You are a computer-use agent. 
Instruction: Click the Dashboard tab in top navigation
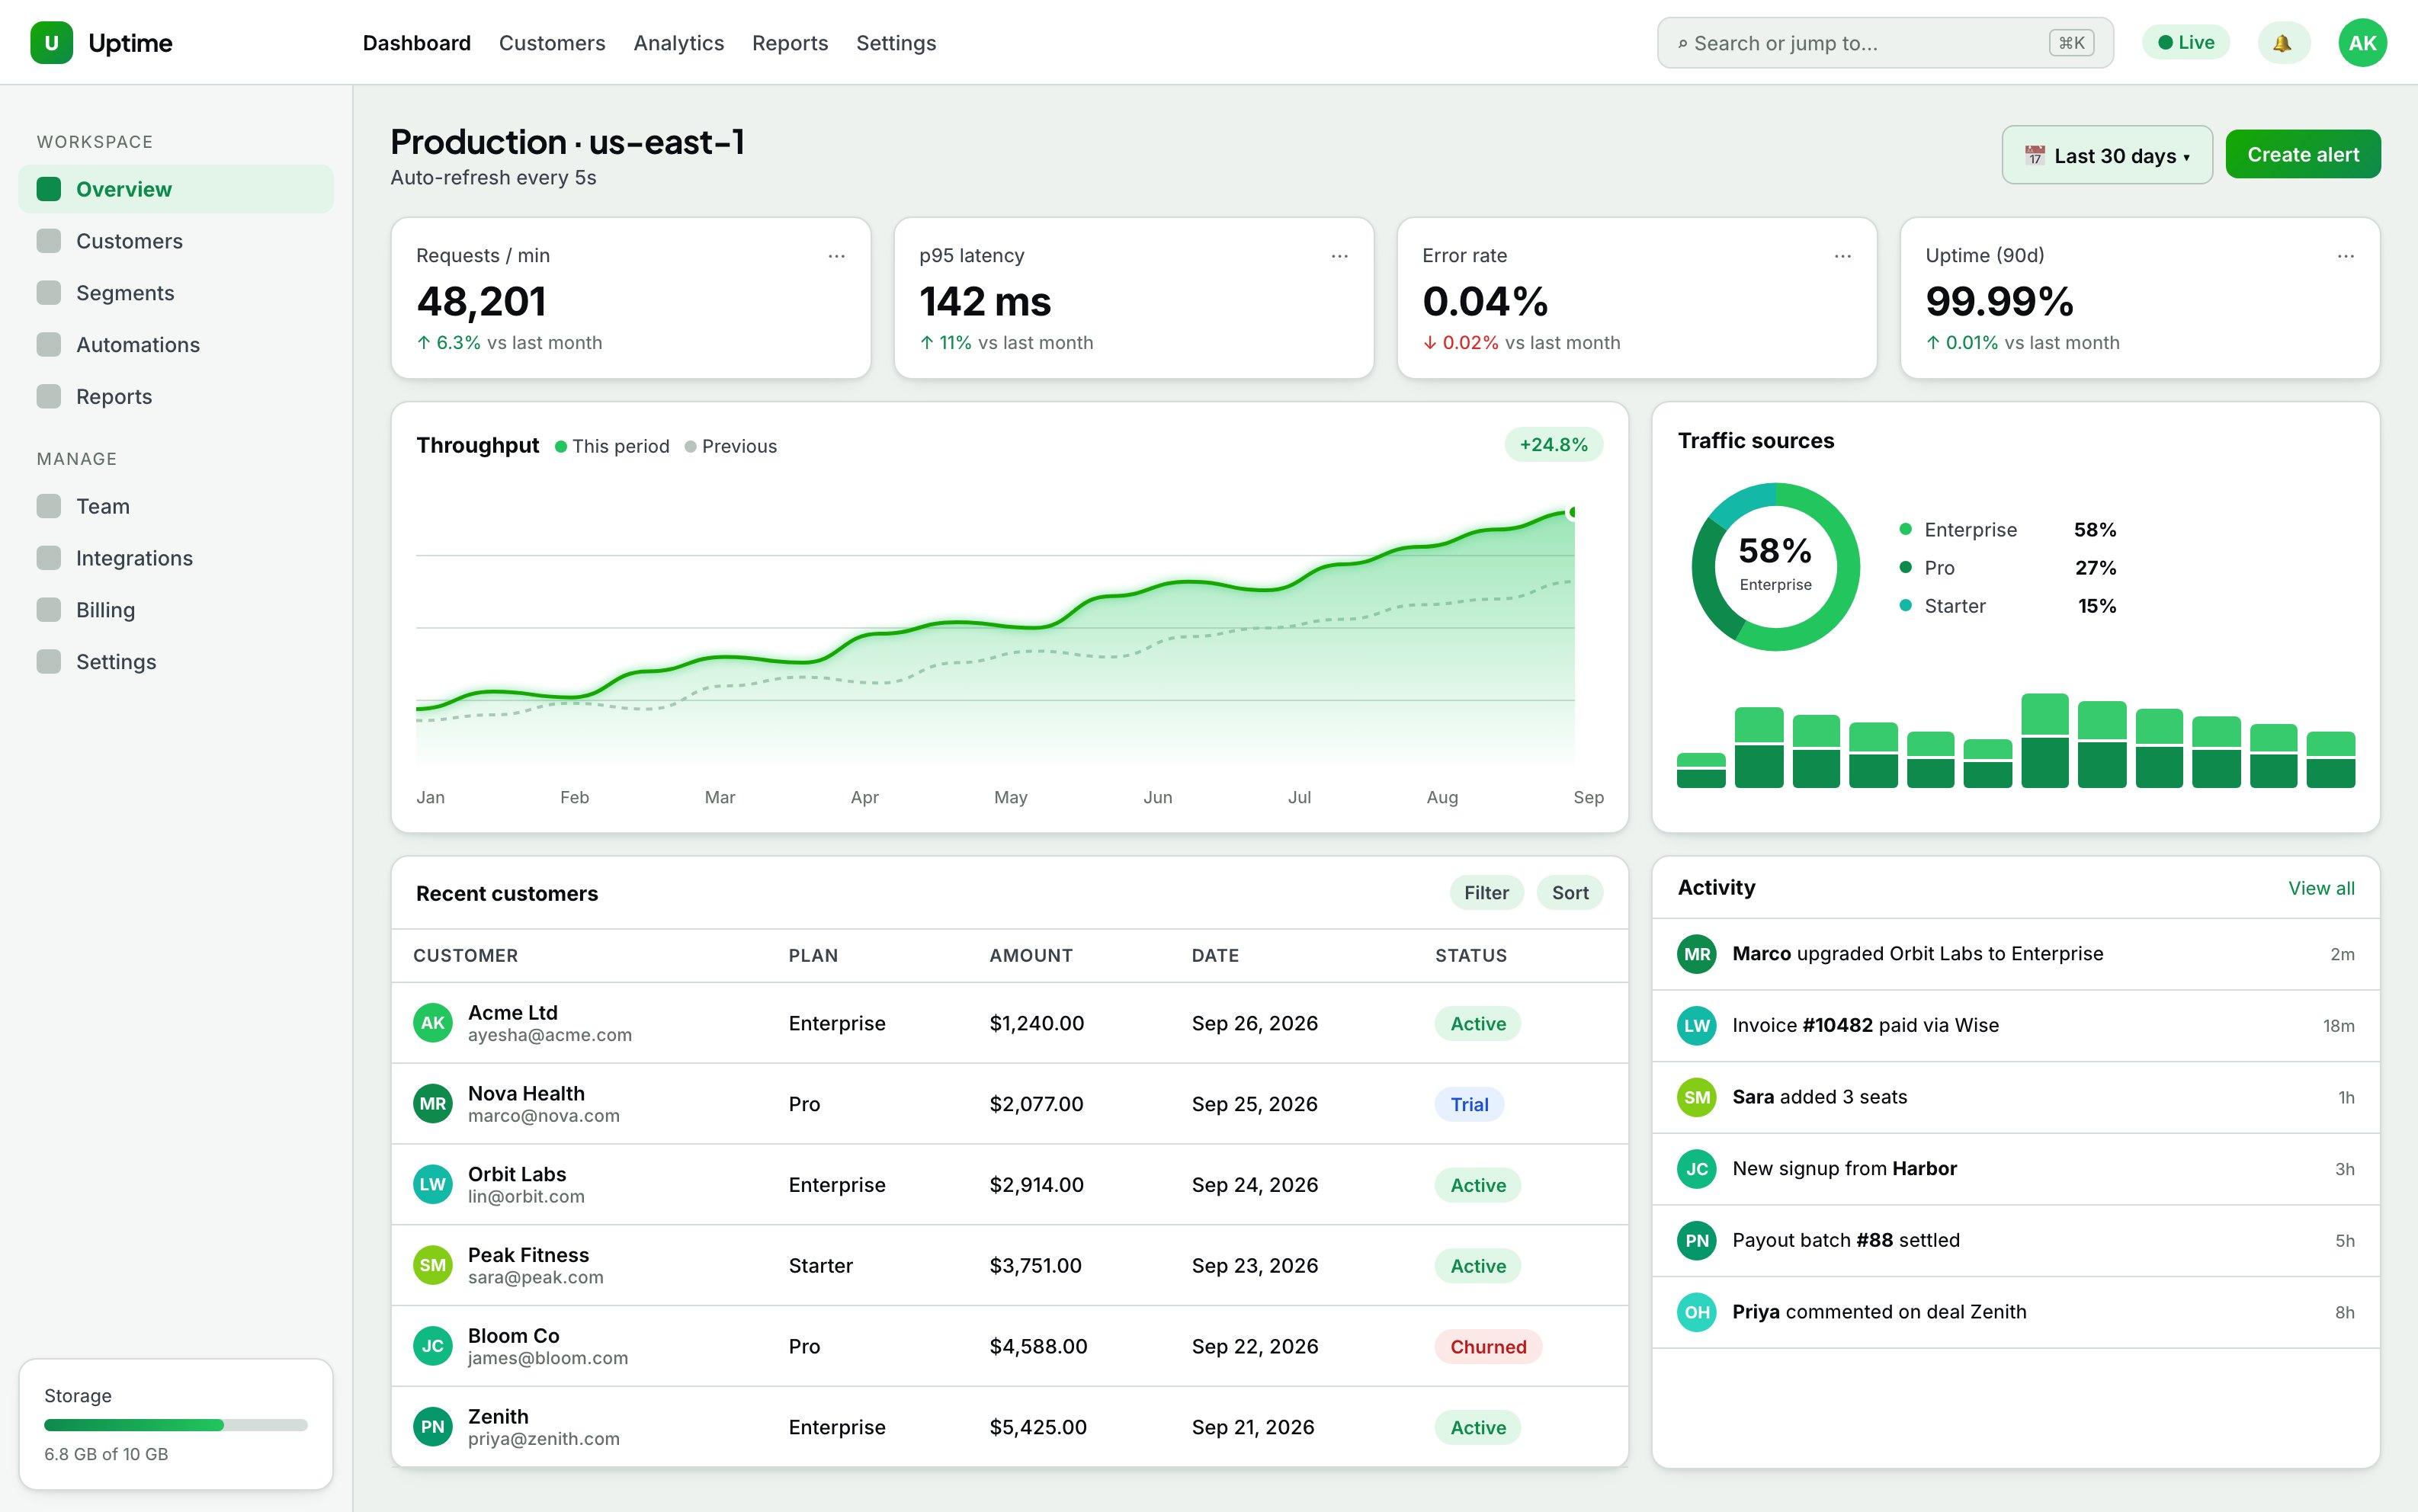click(x=416, y=43)
